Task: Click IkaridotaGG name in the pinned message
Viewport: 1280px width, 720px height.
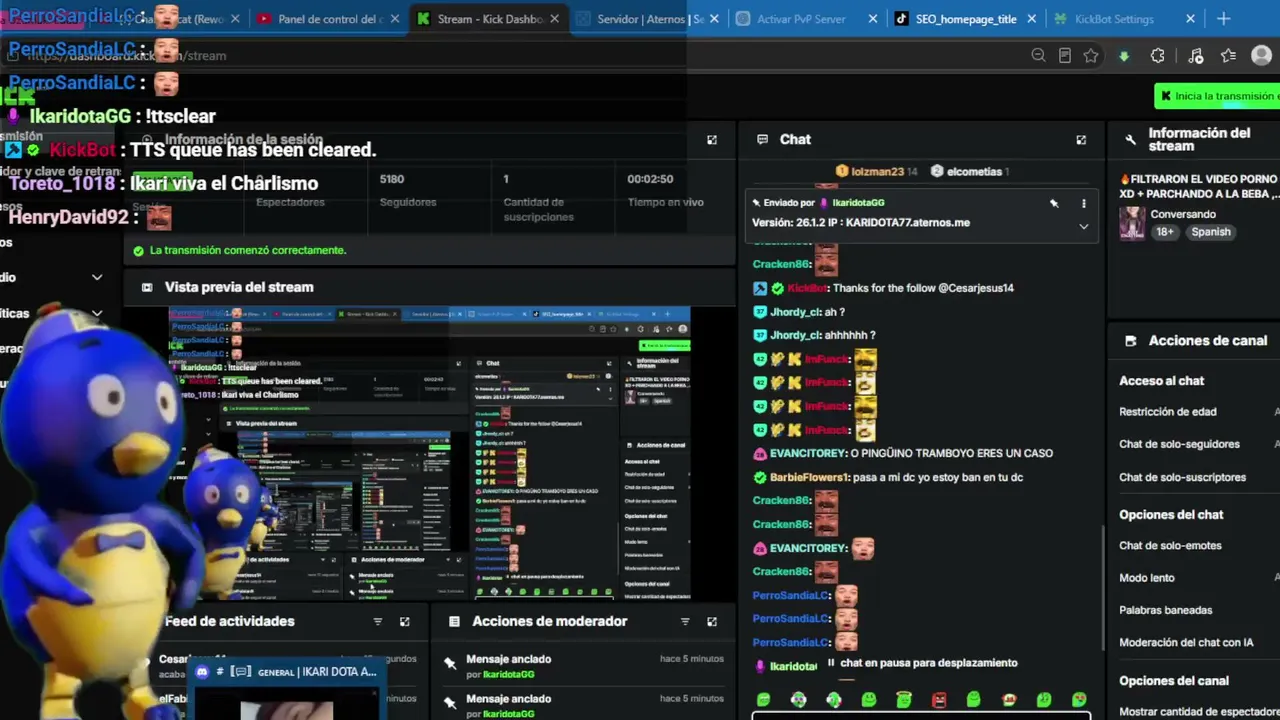Action: [x=858, y=203]
